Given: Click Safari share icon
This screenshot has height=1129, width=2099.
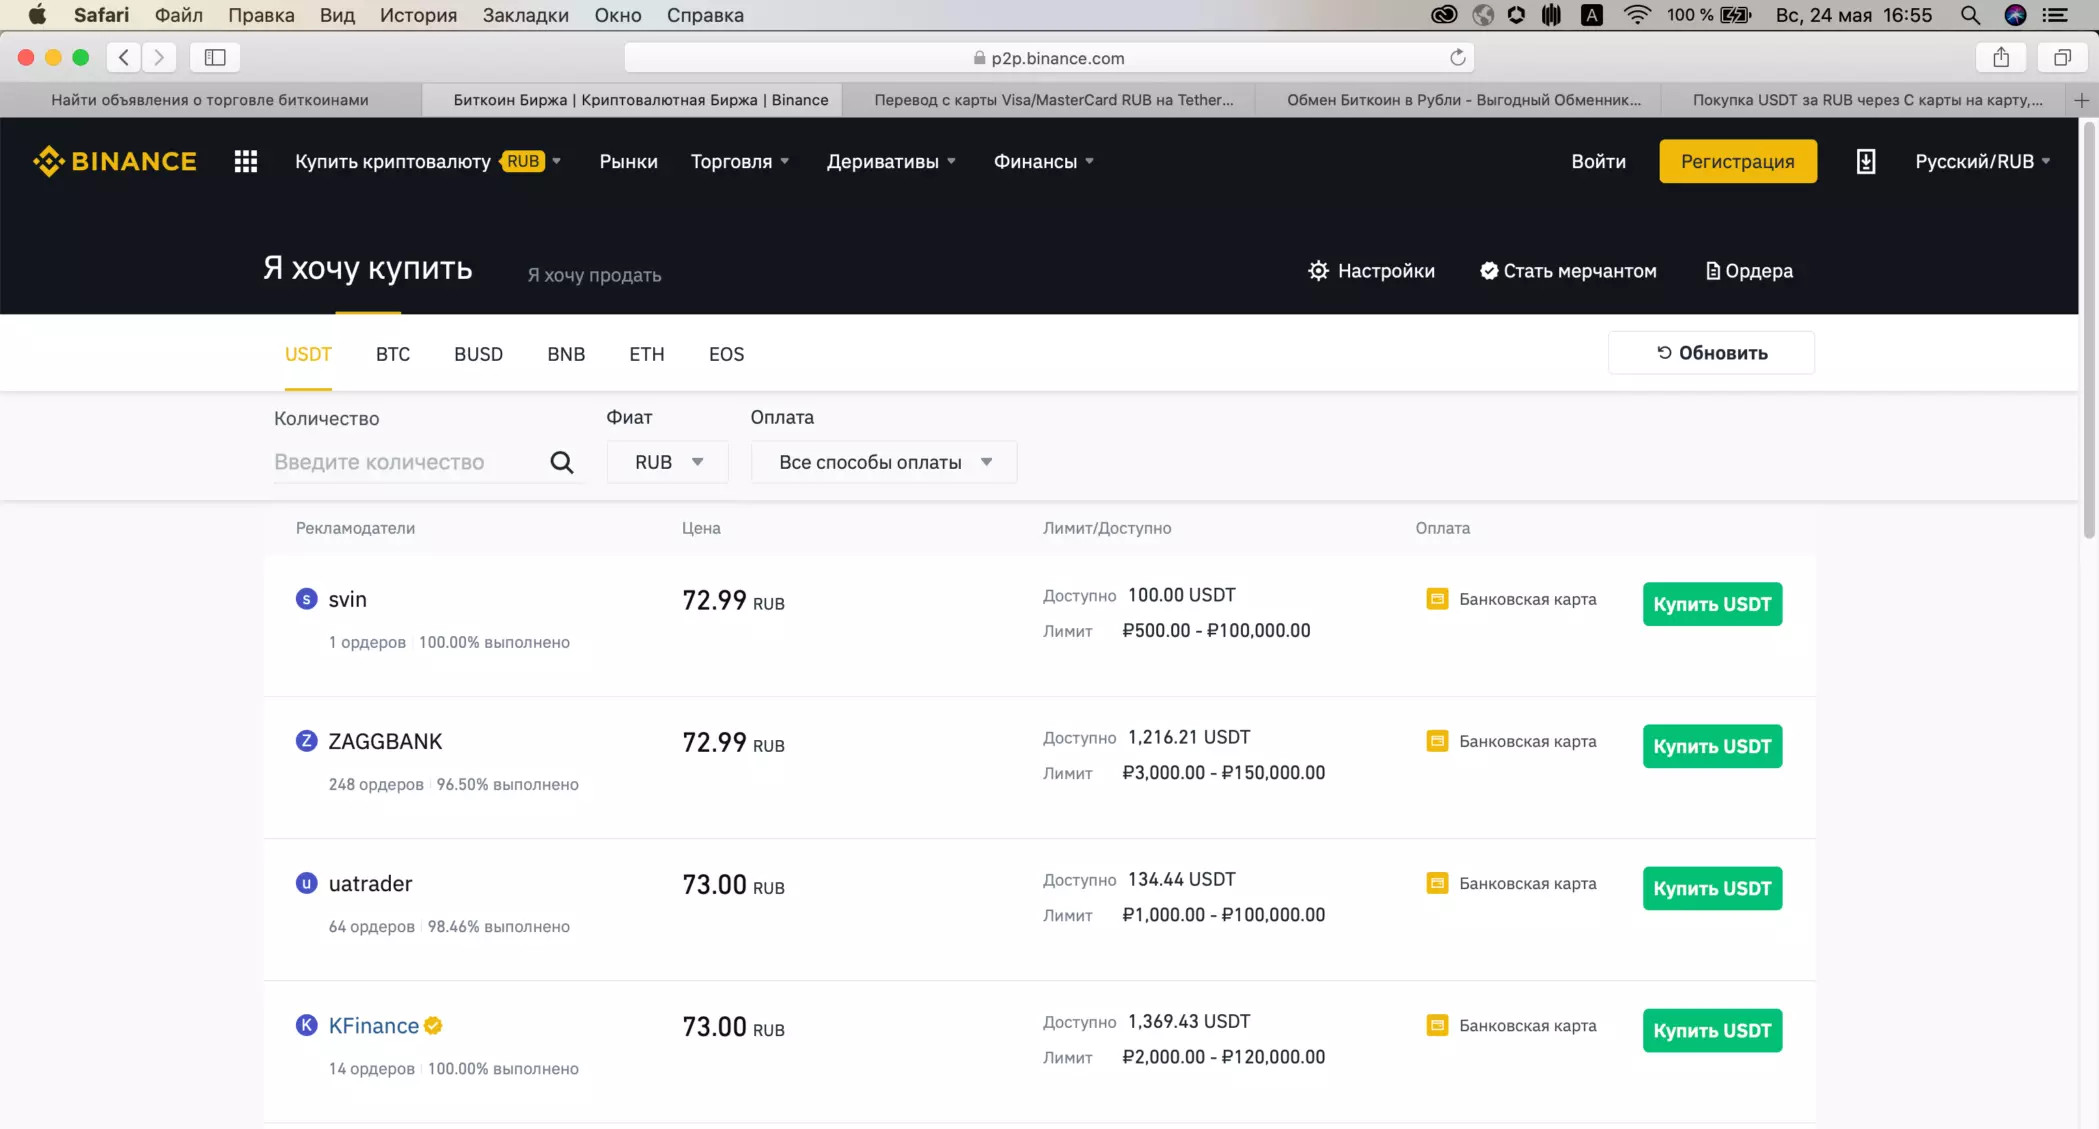Looking at the screenshot, I should [2000, 58].
